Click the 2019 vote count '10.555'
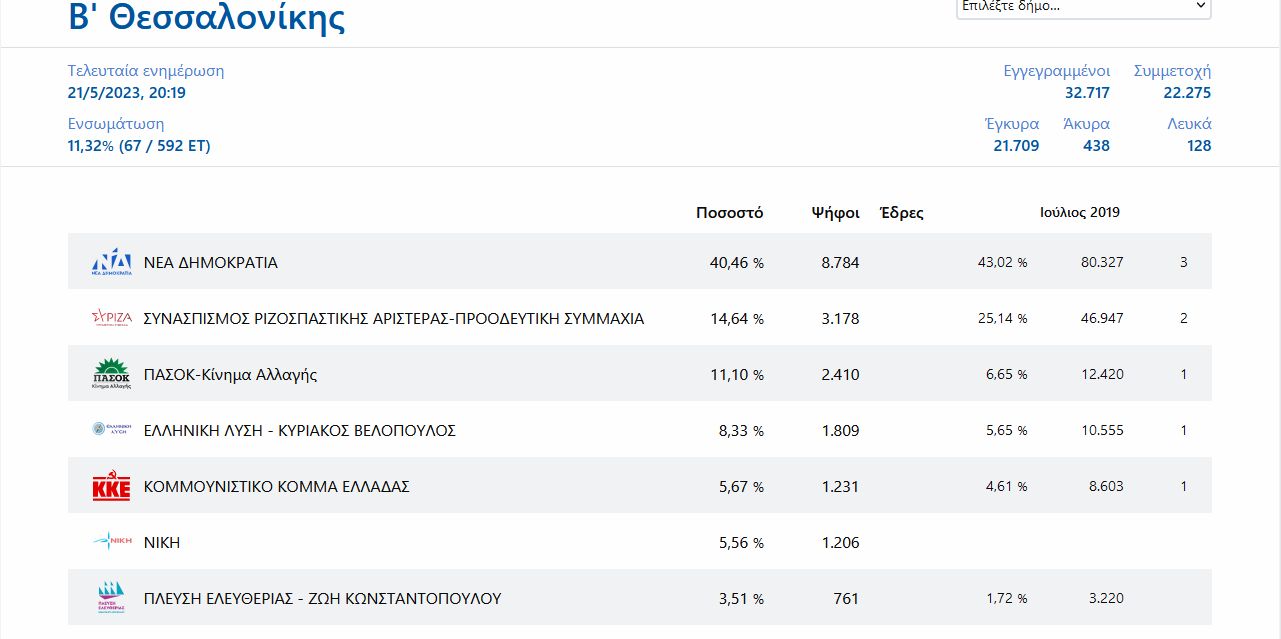 1102,431
